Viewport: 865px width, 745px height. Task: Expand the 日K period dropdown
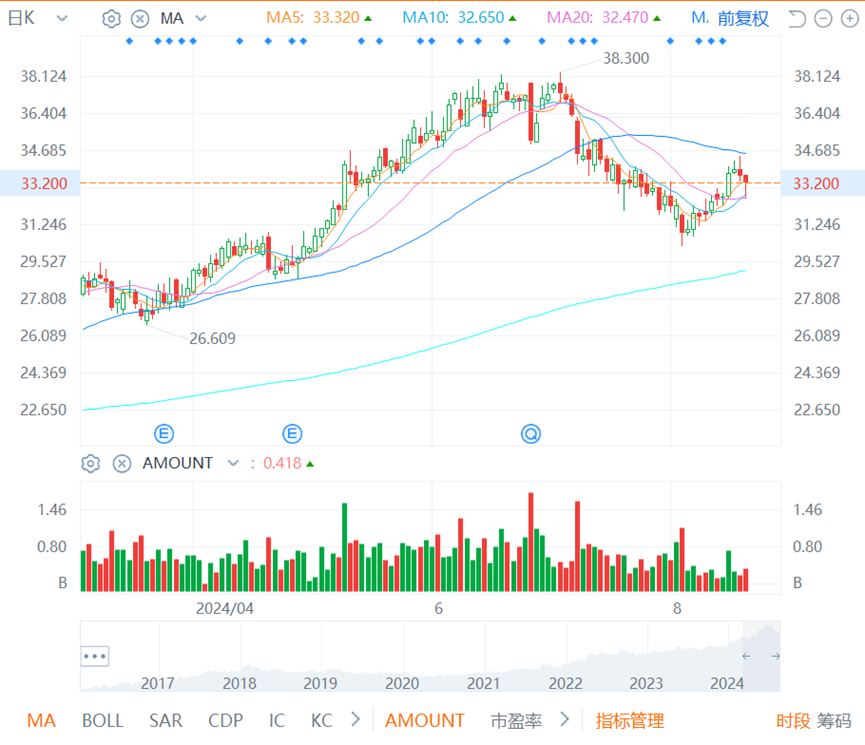click(62, 19)
